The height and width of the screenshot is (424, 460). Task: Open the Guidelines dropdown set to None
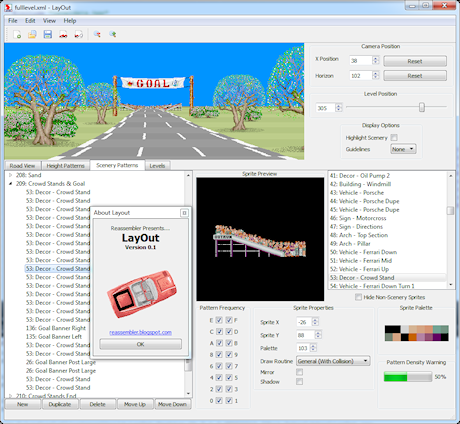(x=403, y=149)
